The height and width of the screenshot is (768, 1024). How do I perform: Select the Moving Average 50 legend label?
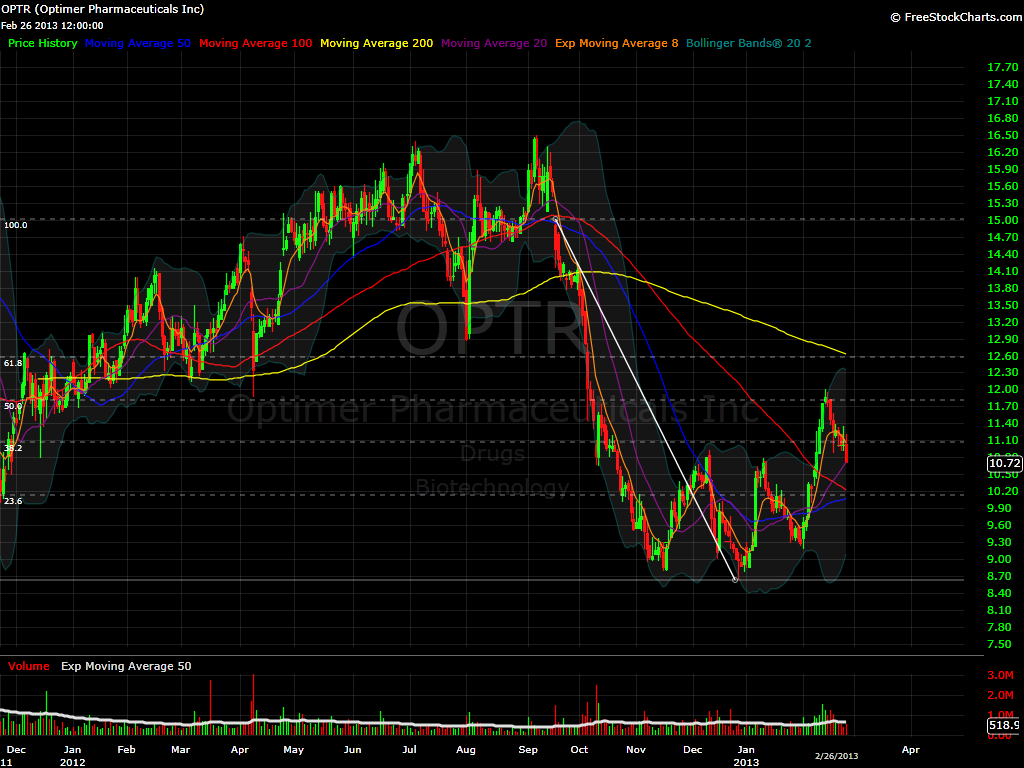[x=138, y=43]
